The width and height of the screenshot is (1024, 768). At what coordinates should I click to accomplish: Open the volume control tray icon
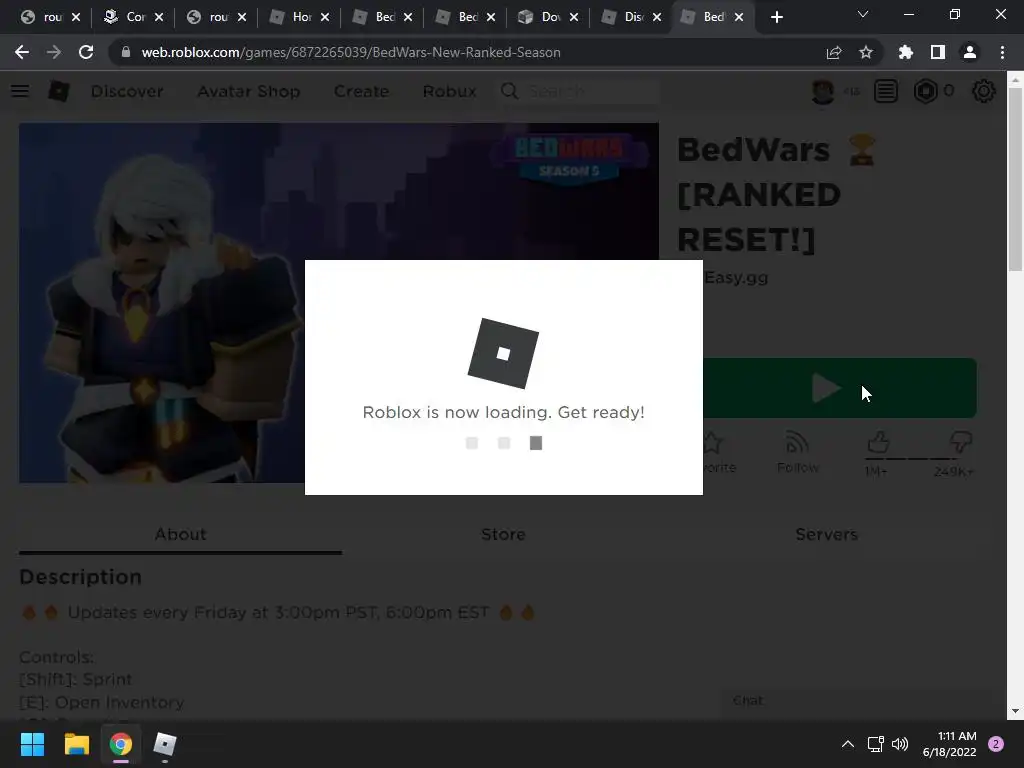[900, 744]
